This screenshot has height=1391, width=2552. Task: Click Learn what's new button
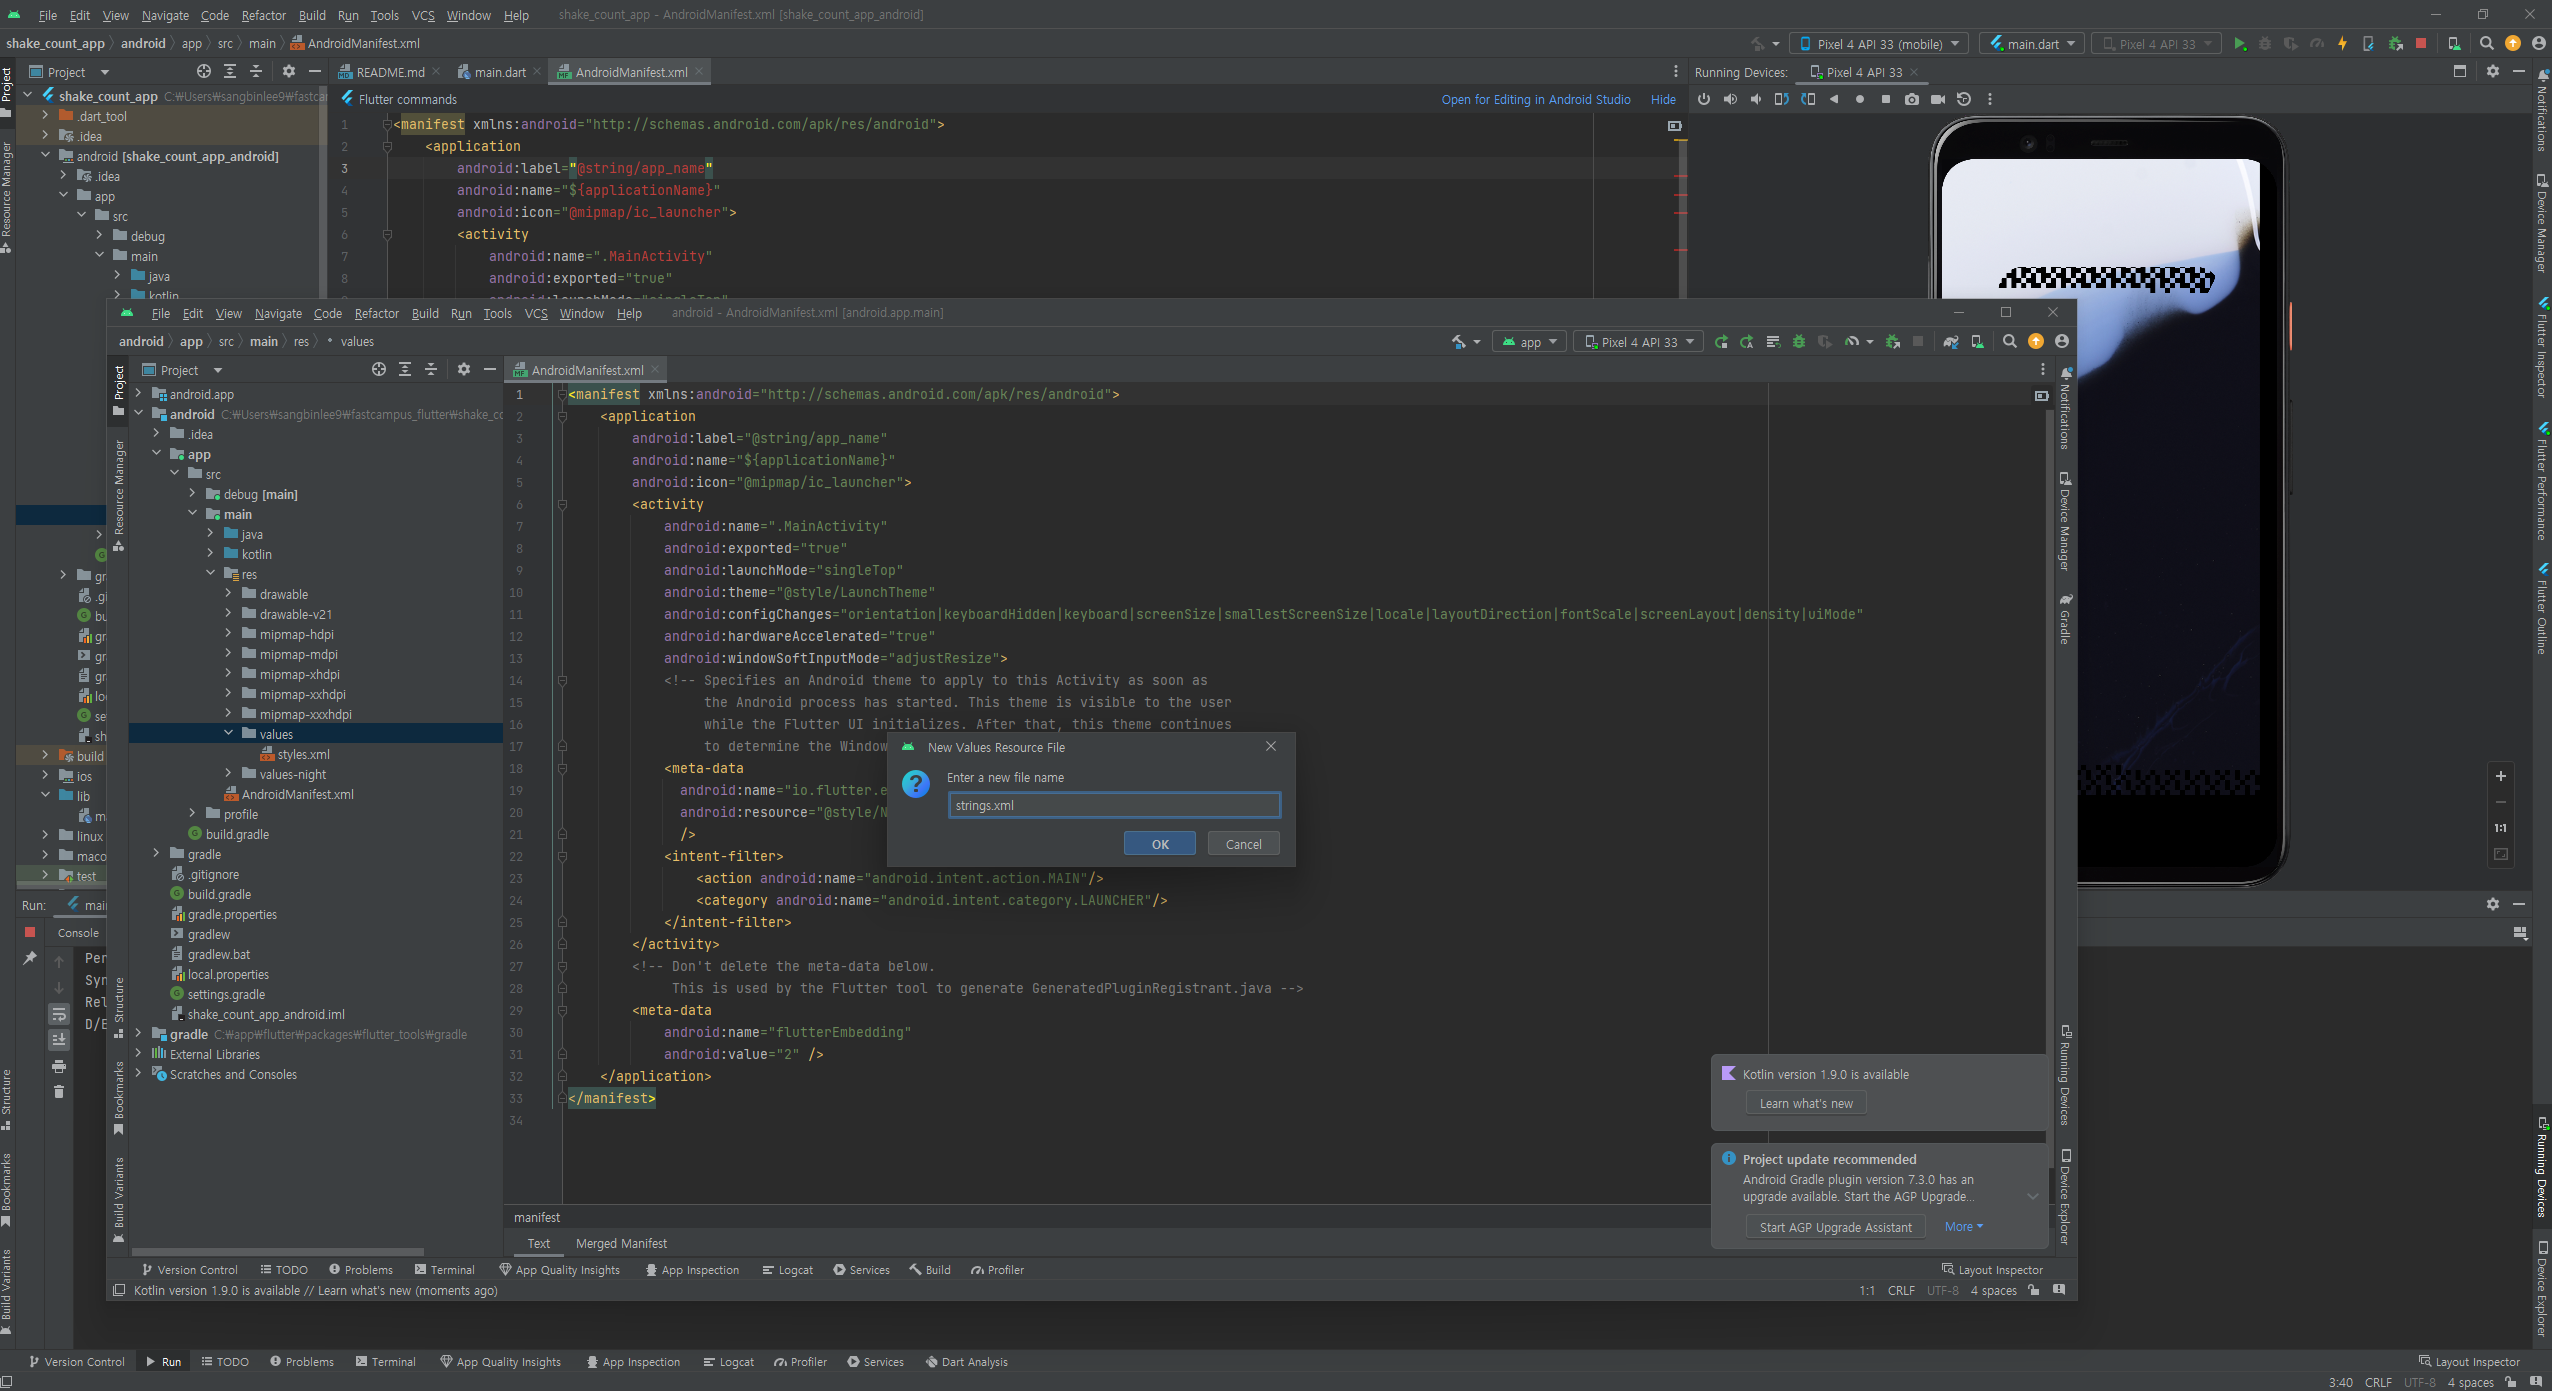[x=1805, y=1103]
